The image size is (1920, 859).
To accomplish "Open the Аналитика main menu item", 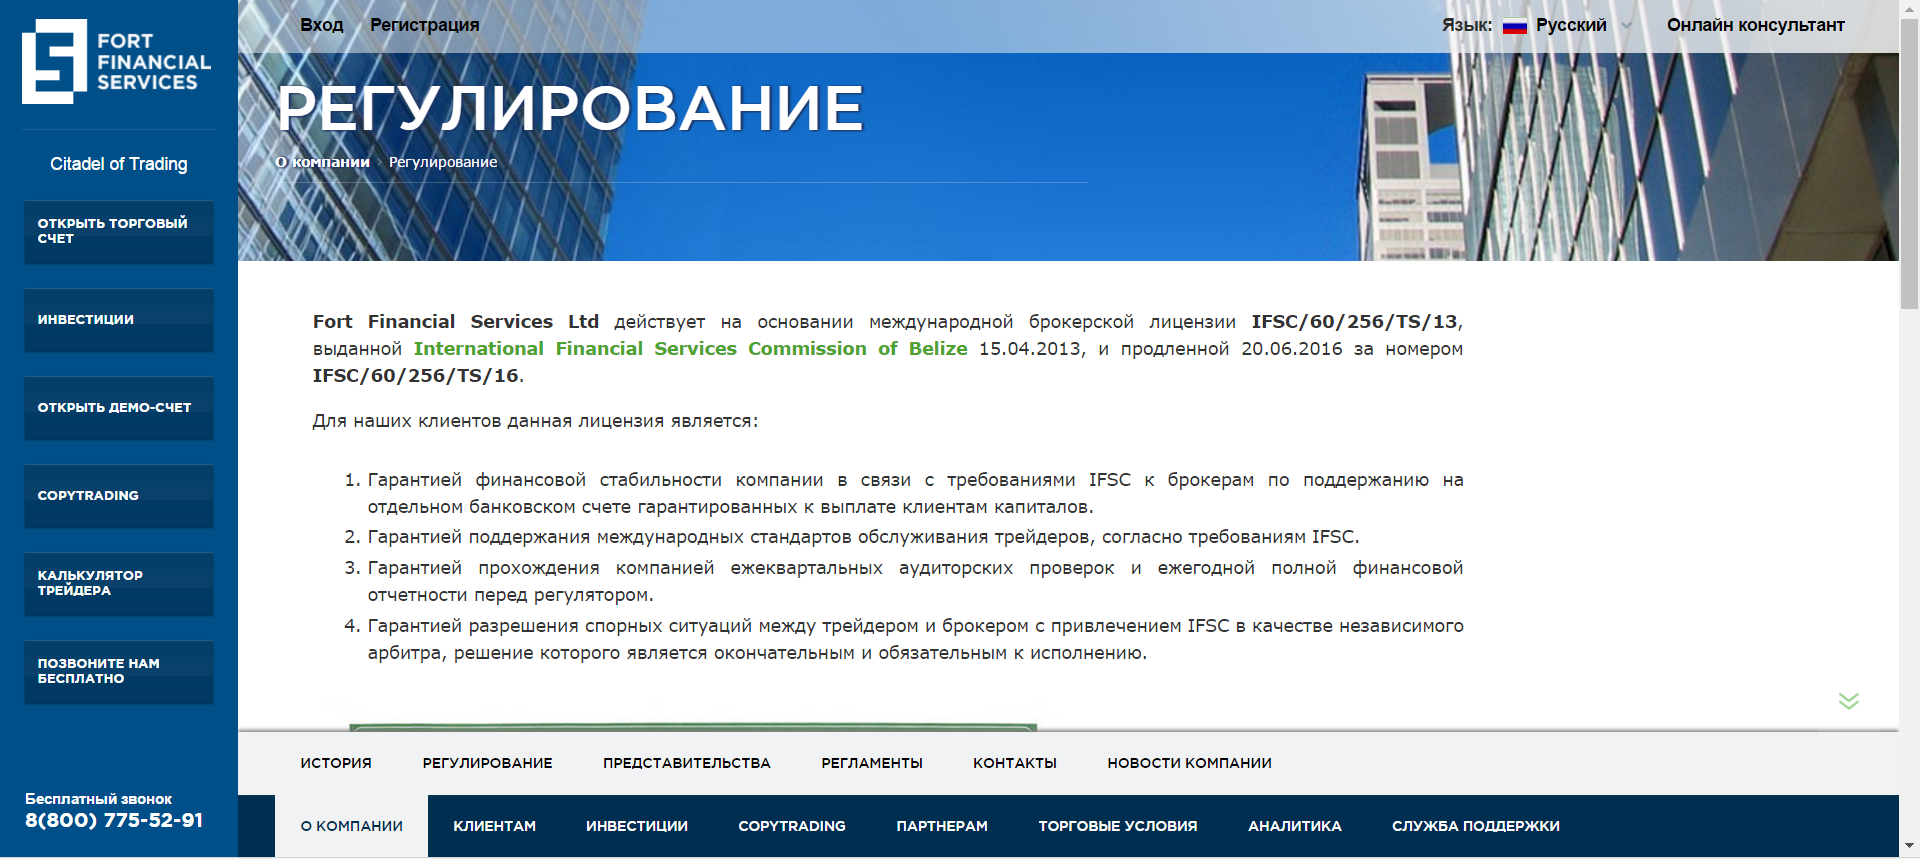I will 1295,826.
